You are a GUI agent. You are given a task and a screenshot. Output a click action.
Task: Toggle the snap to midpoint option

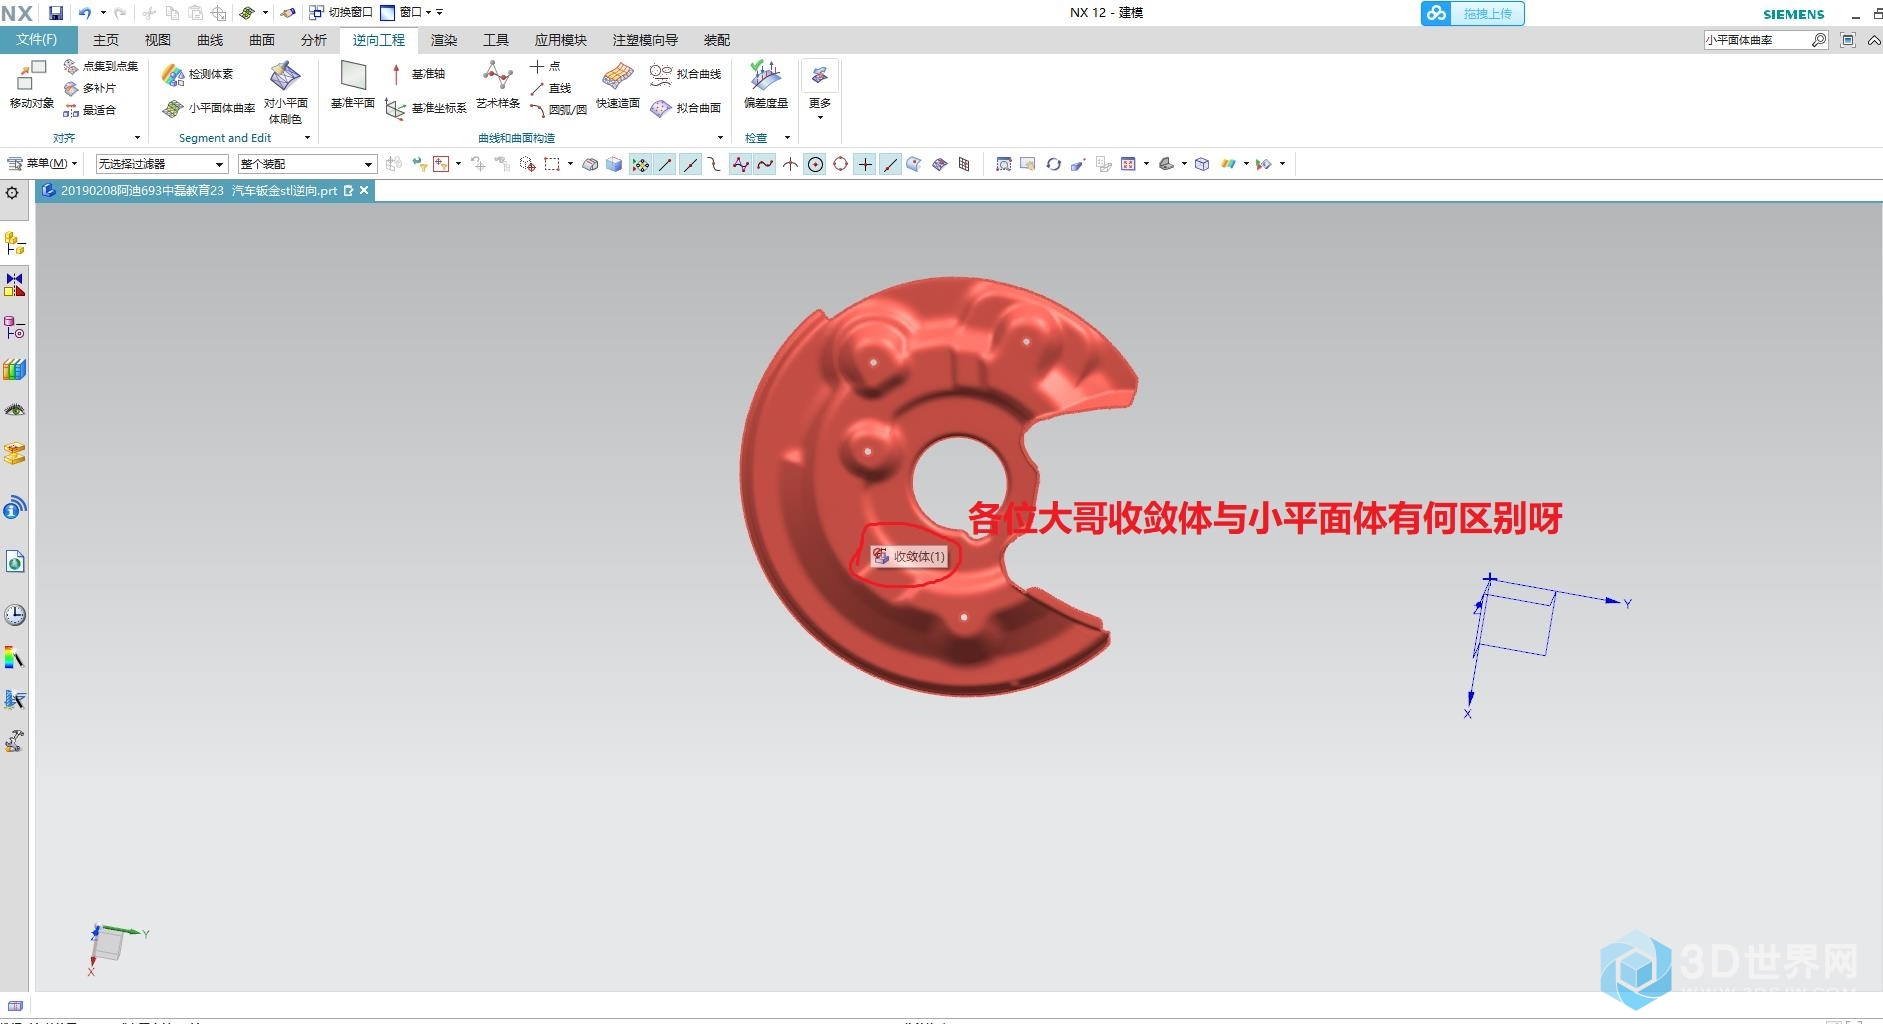pos(690,164)
